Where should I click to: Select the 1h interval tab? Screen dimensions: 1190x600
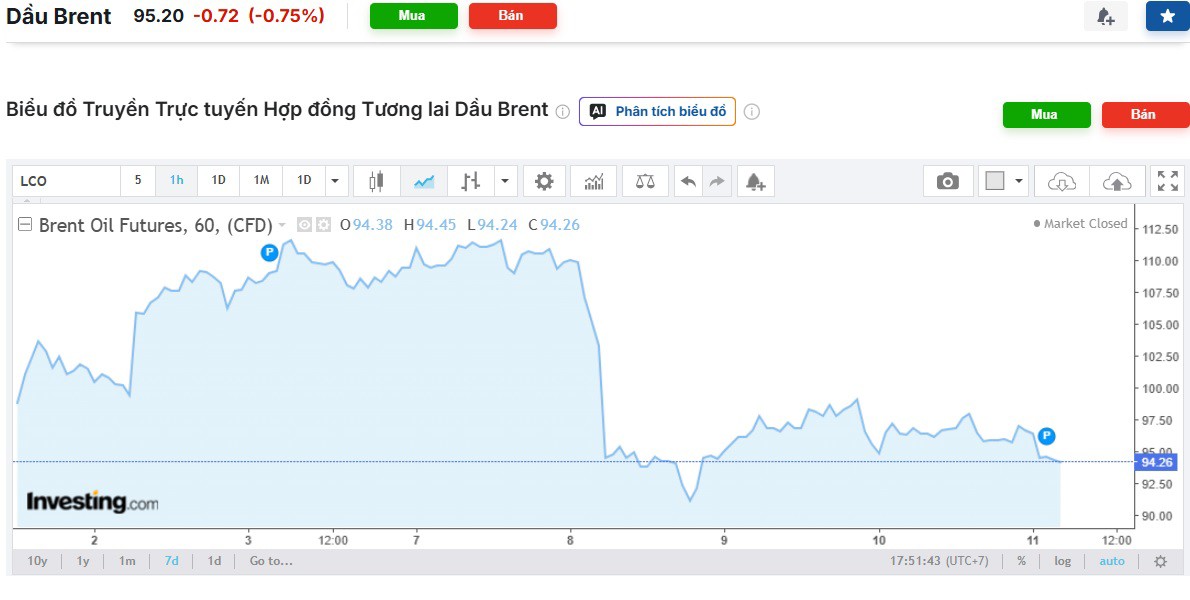[x=177, y=181]
